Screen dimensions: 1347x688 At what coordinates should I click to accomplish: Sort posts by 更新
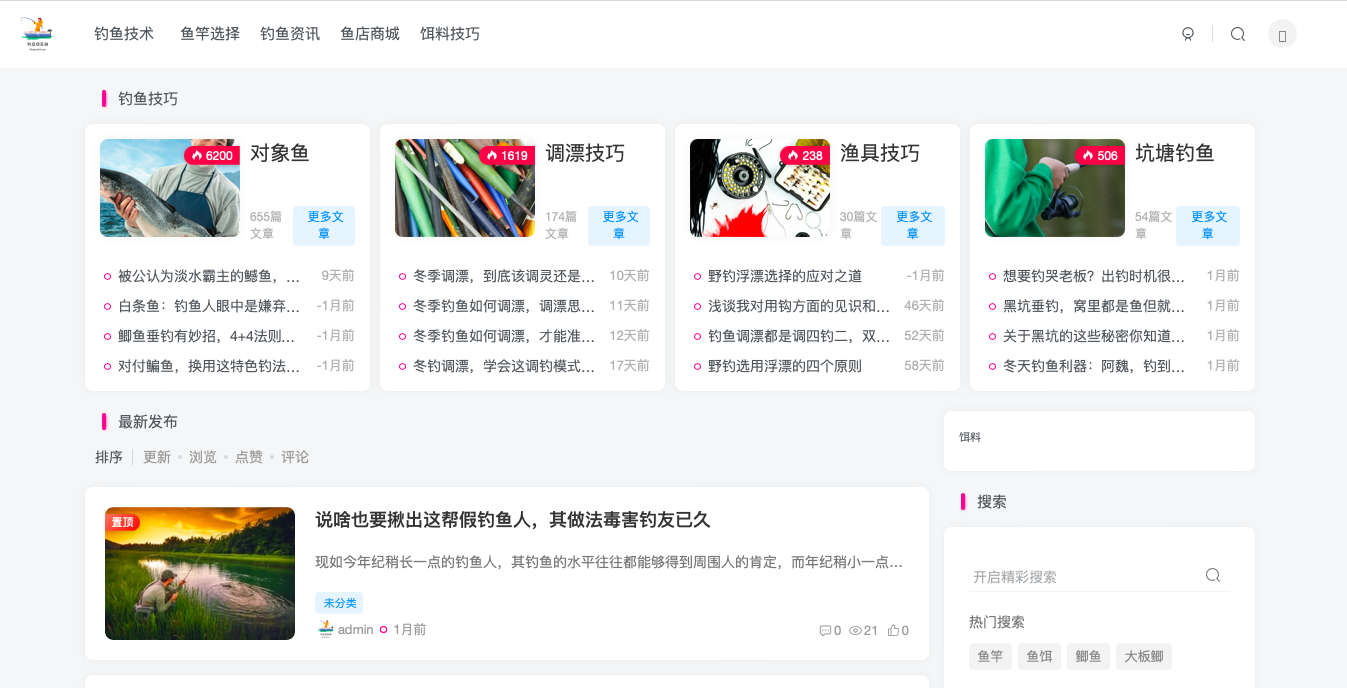pos(157,457)
